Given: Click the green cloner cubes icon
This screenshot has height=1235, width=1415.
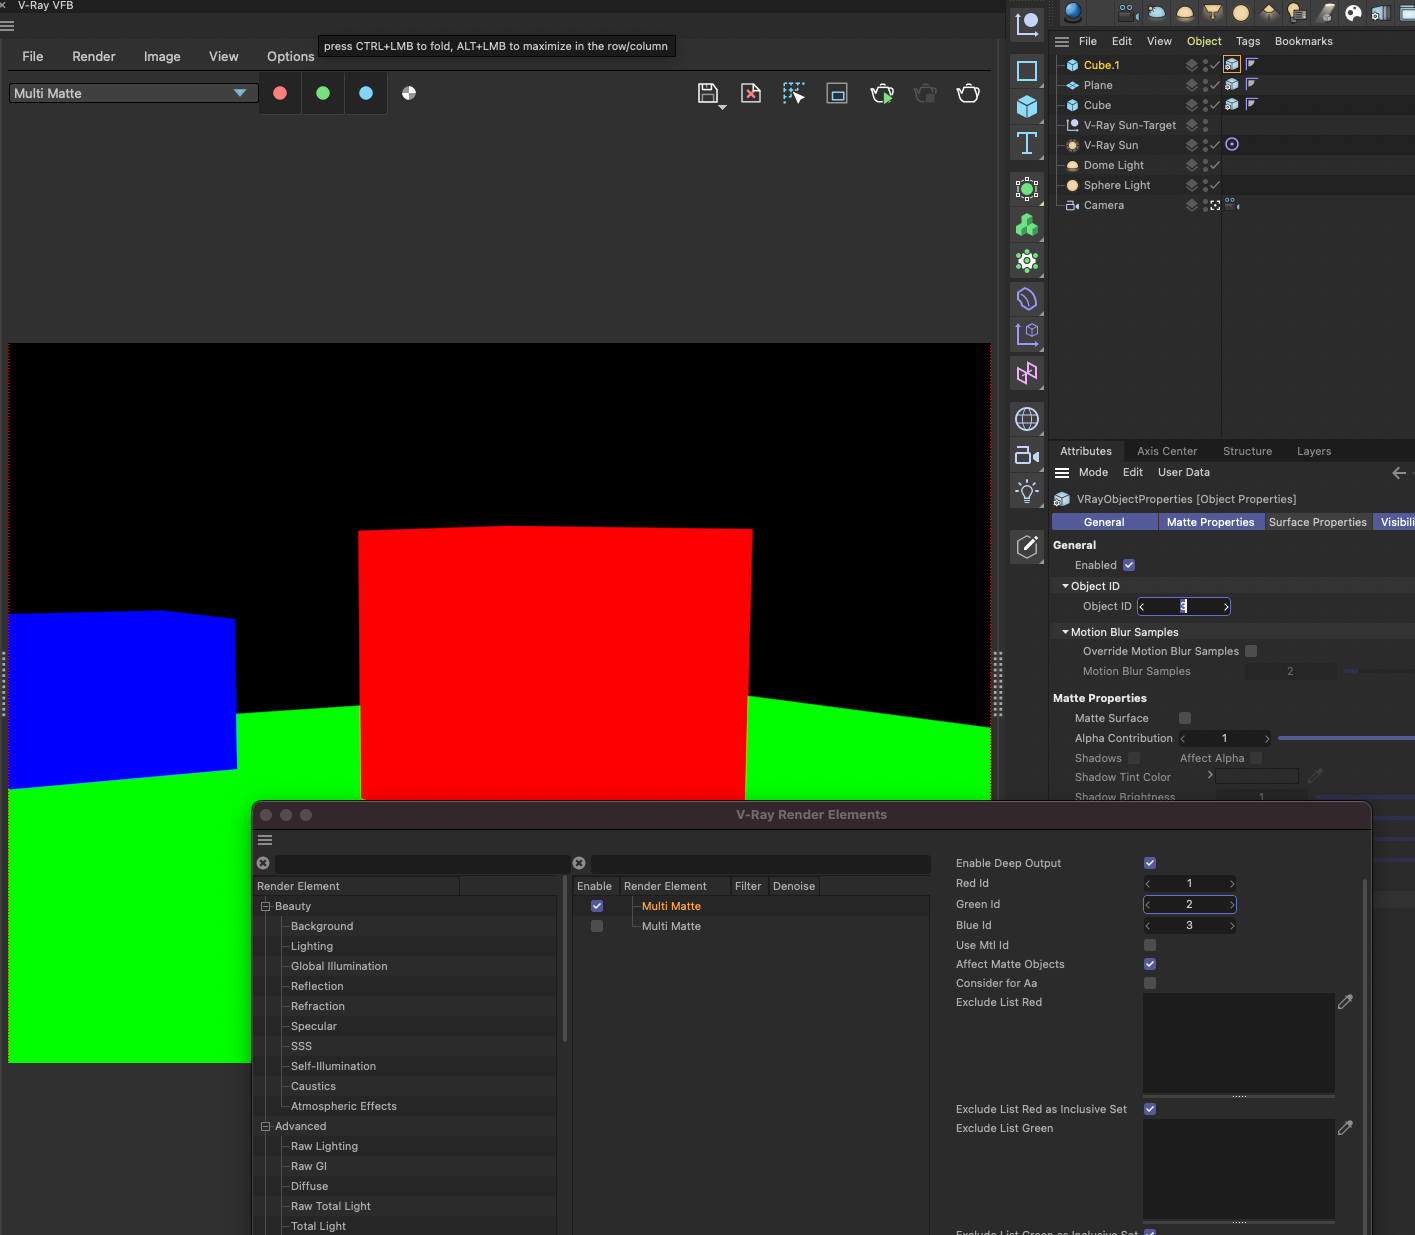Looking at the screenshot, I should tap(1027, 226).
